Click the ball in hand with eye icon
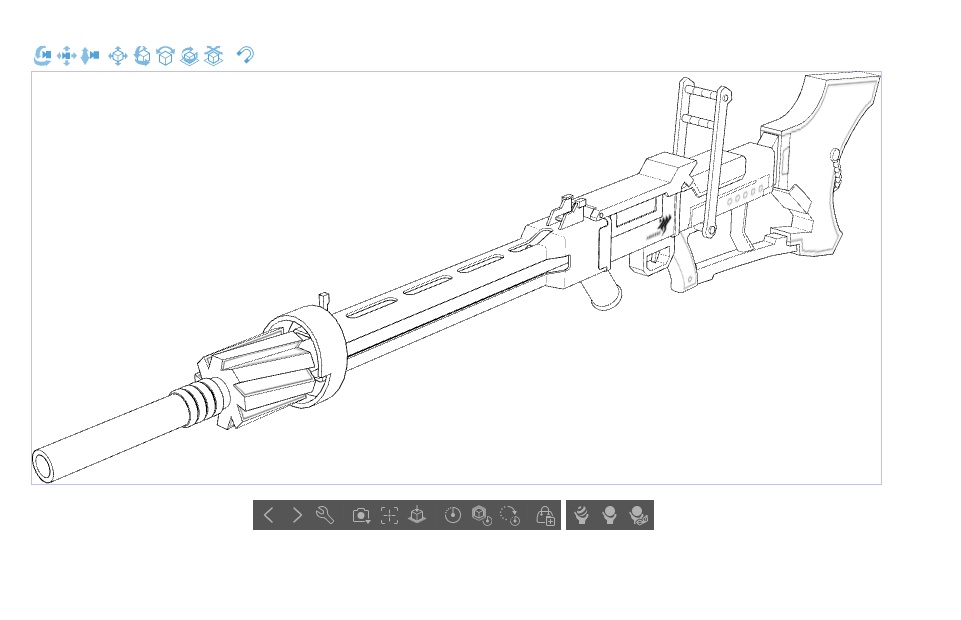The height and width of the screenshot is (620, 961). click(x=638, y=515)
